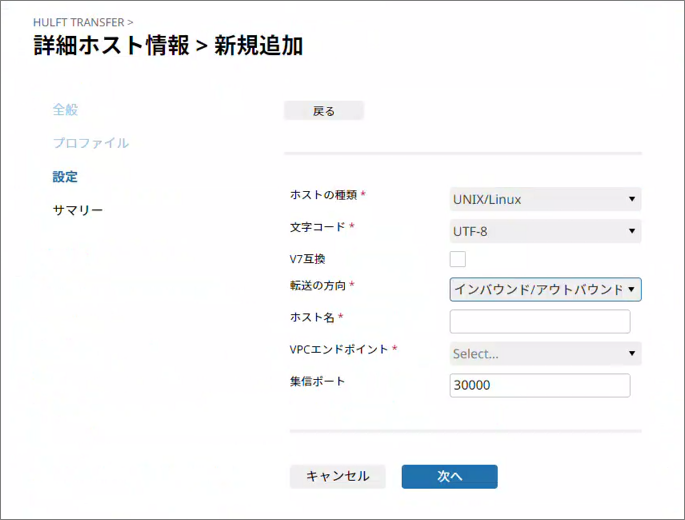685x520 pixels.
Task: Open the ホストの種類 dropdown showing UNIX/Linux
Action: coord(545,199)
